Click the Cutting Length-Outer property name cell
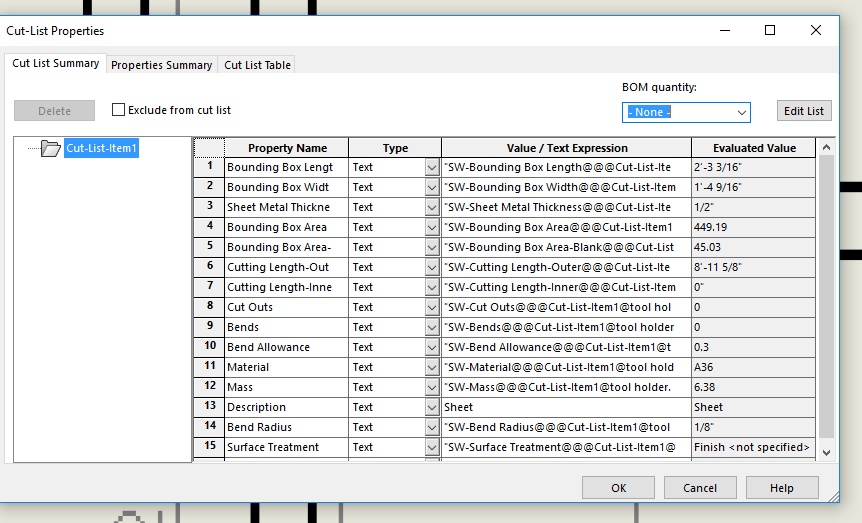This screenshot has height=523, width=862. 286,267
